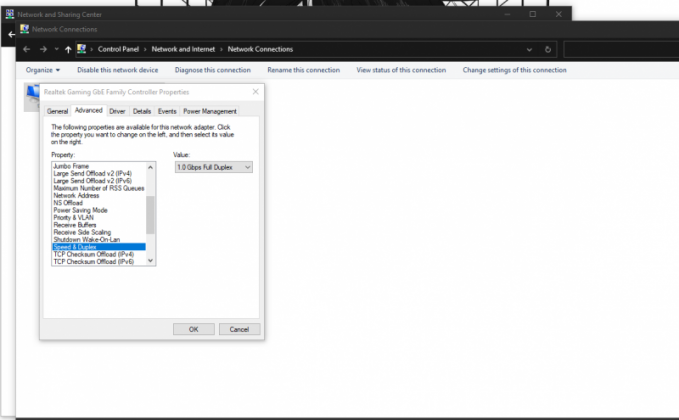Screen dimensions: 679x420
Task: Click Network and Internet breadcrumb
Action: (183, 49)
